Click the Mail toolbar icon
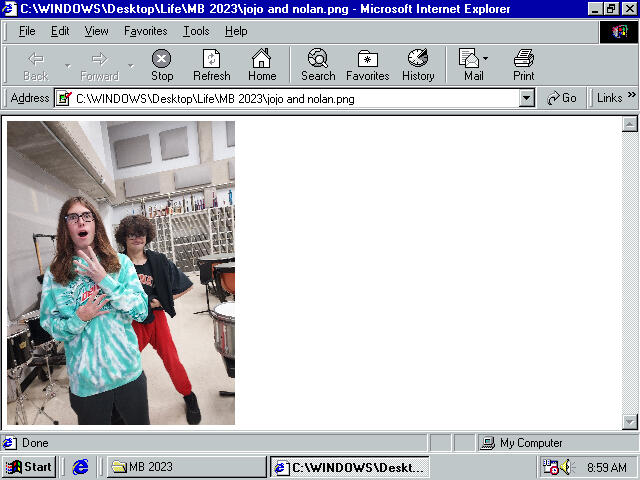The image size is (640, 480). pyautogui.click(x=472, y=65)
